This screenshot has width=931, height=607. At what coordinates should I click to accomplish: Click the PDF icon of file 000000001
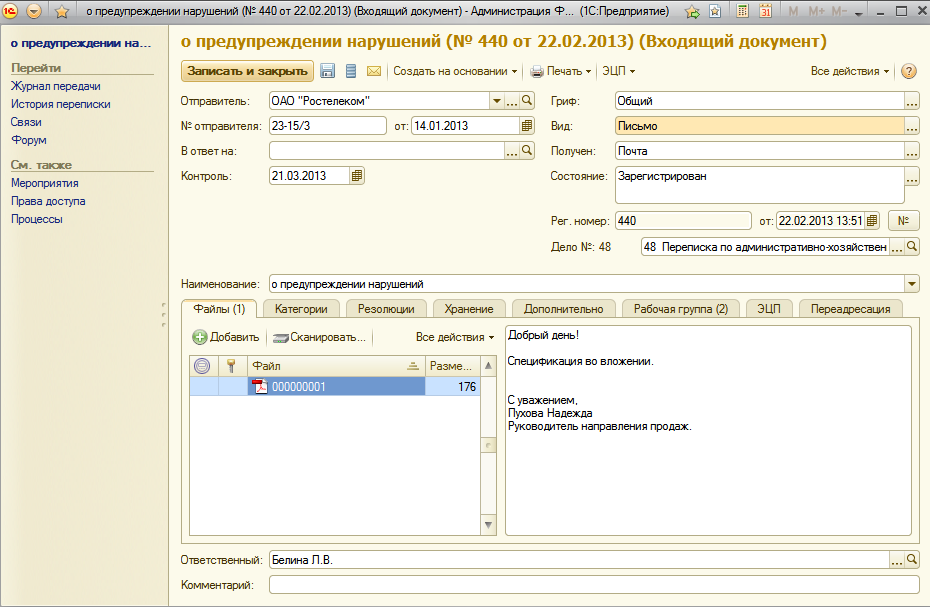(x=260, y=387)
